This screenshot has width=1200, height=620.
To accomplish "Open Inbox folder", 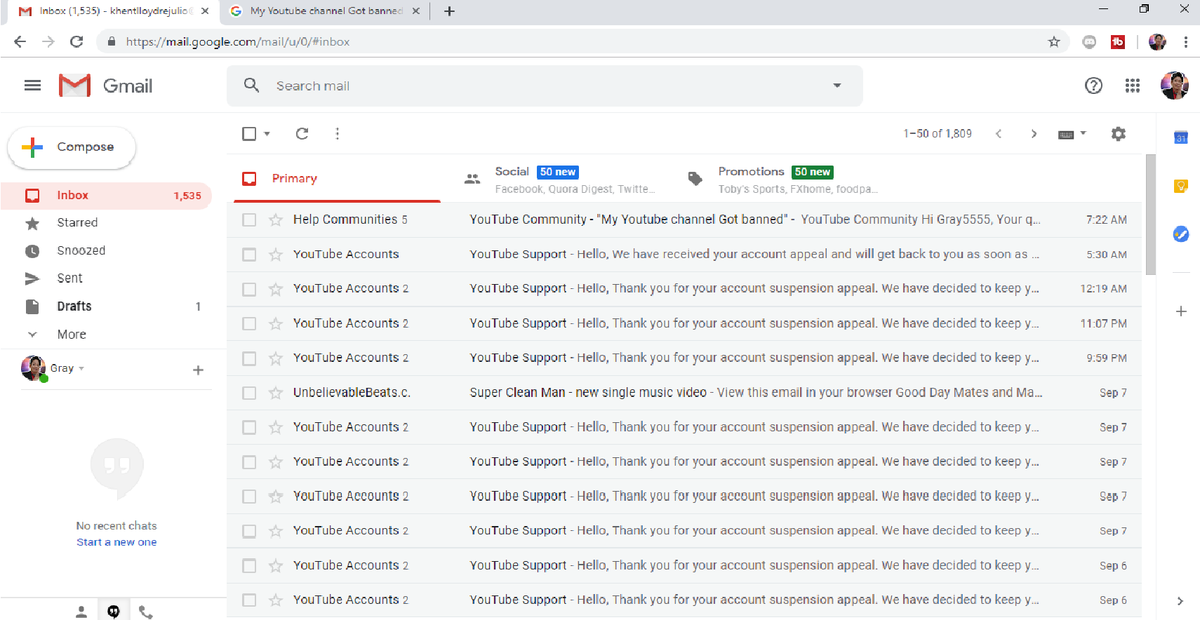I will point(106,196).
